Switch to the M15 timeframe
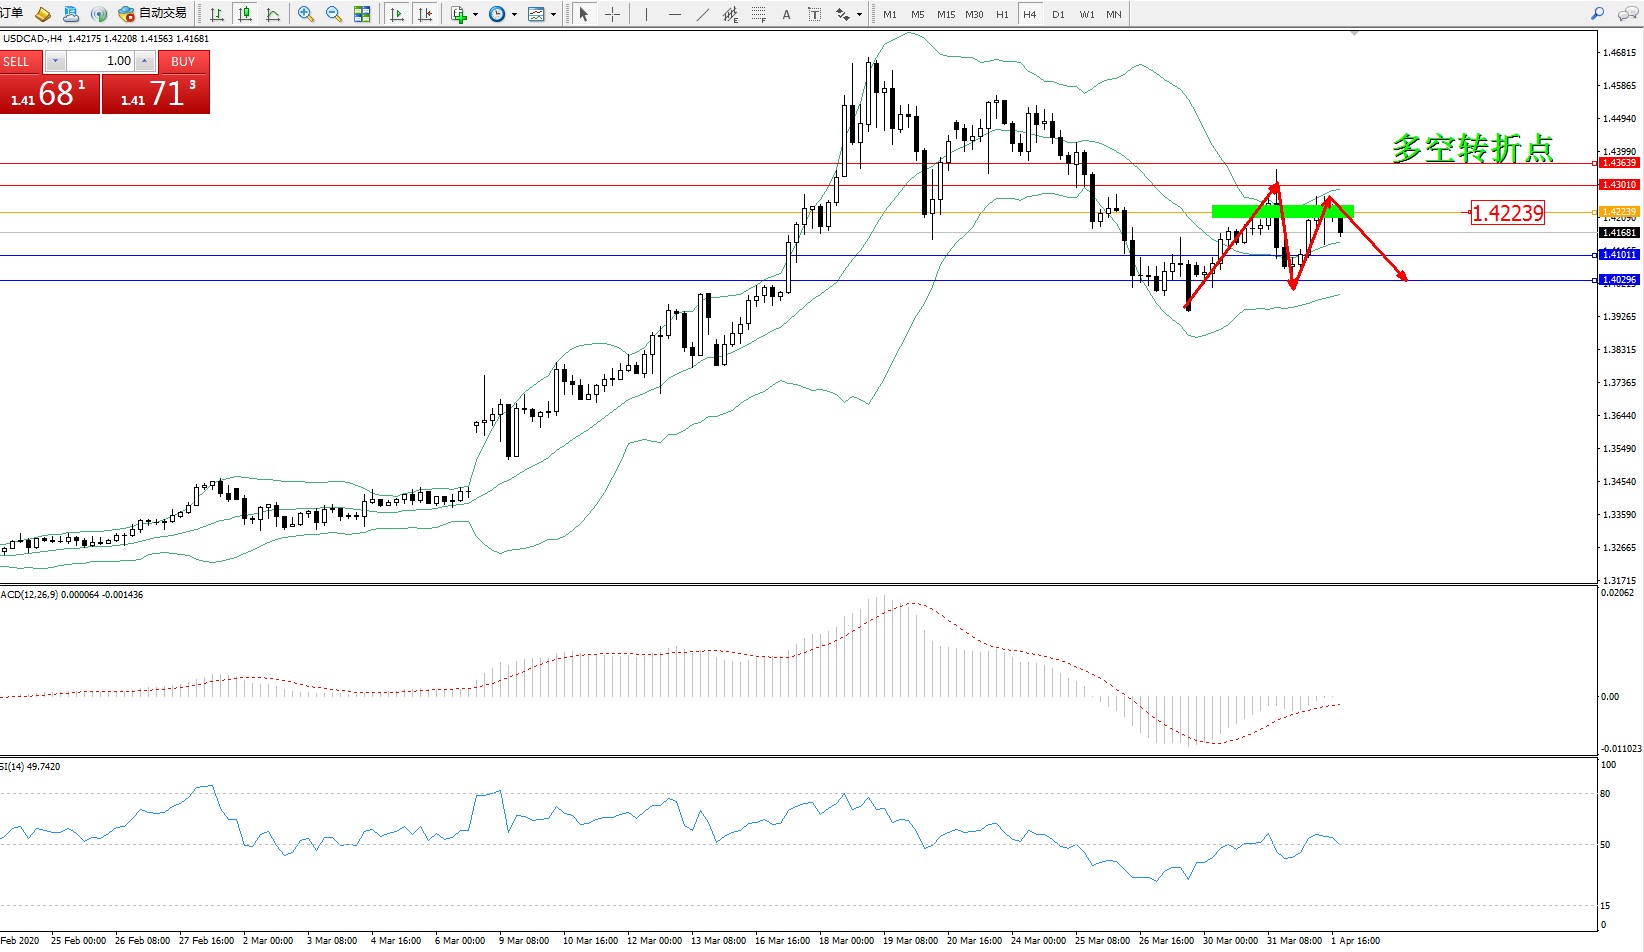The height and width of the screenshot is (952, 1644). [945, 14]
